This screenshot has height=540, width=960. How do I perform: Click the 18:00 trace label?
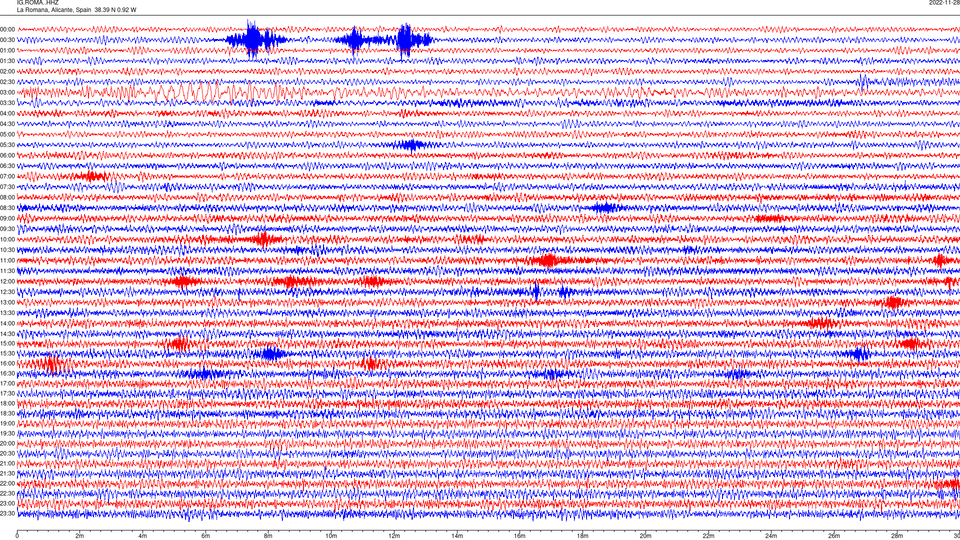pos(7,403)
